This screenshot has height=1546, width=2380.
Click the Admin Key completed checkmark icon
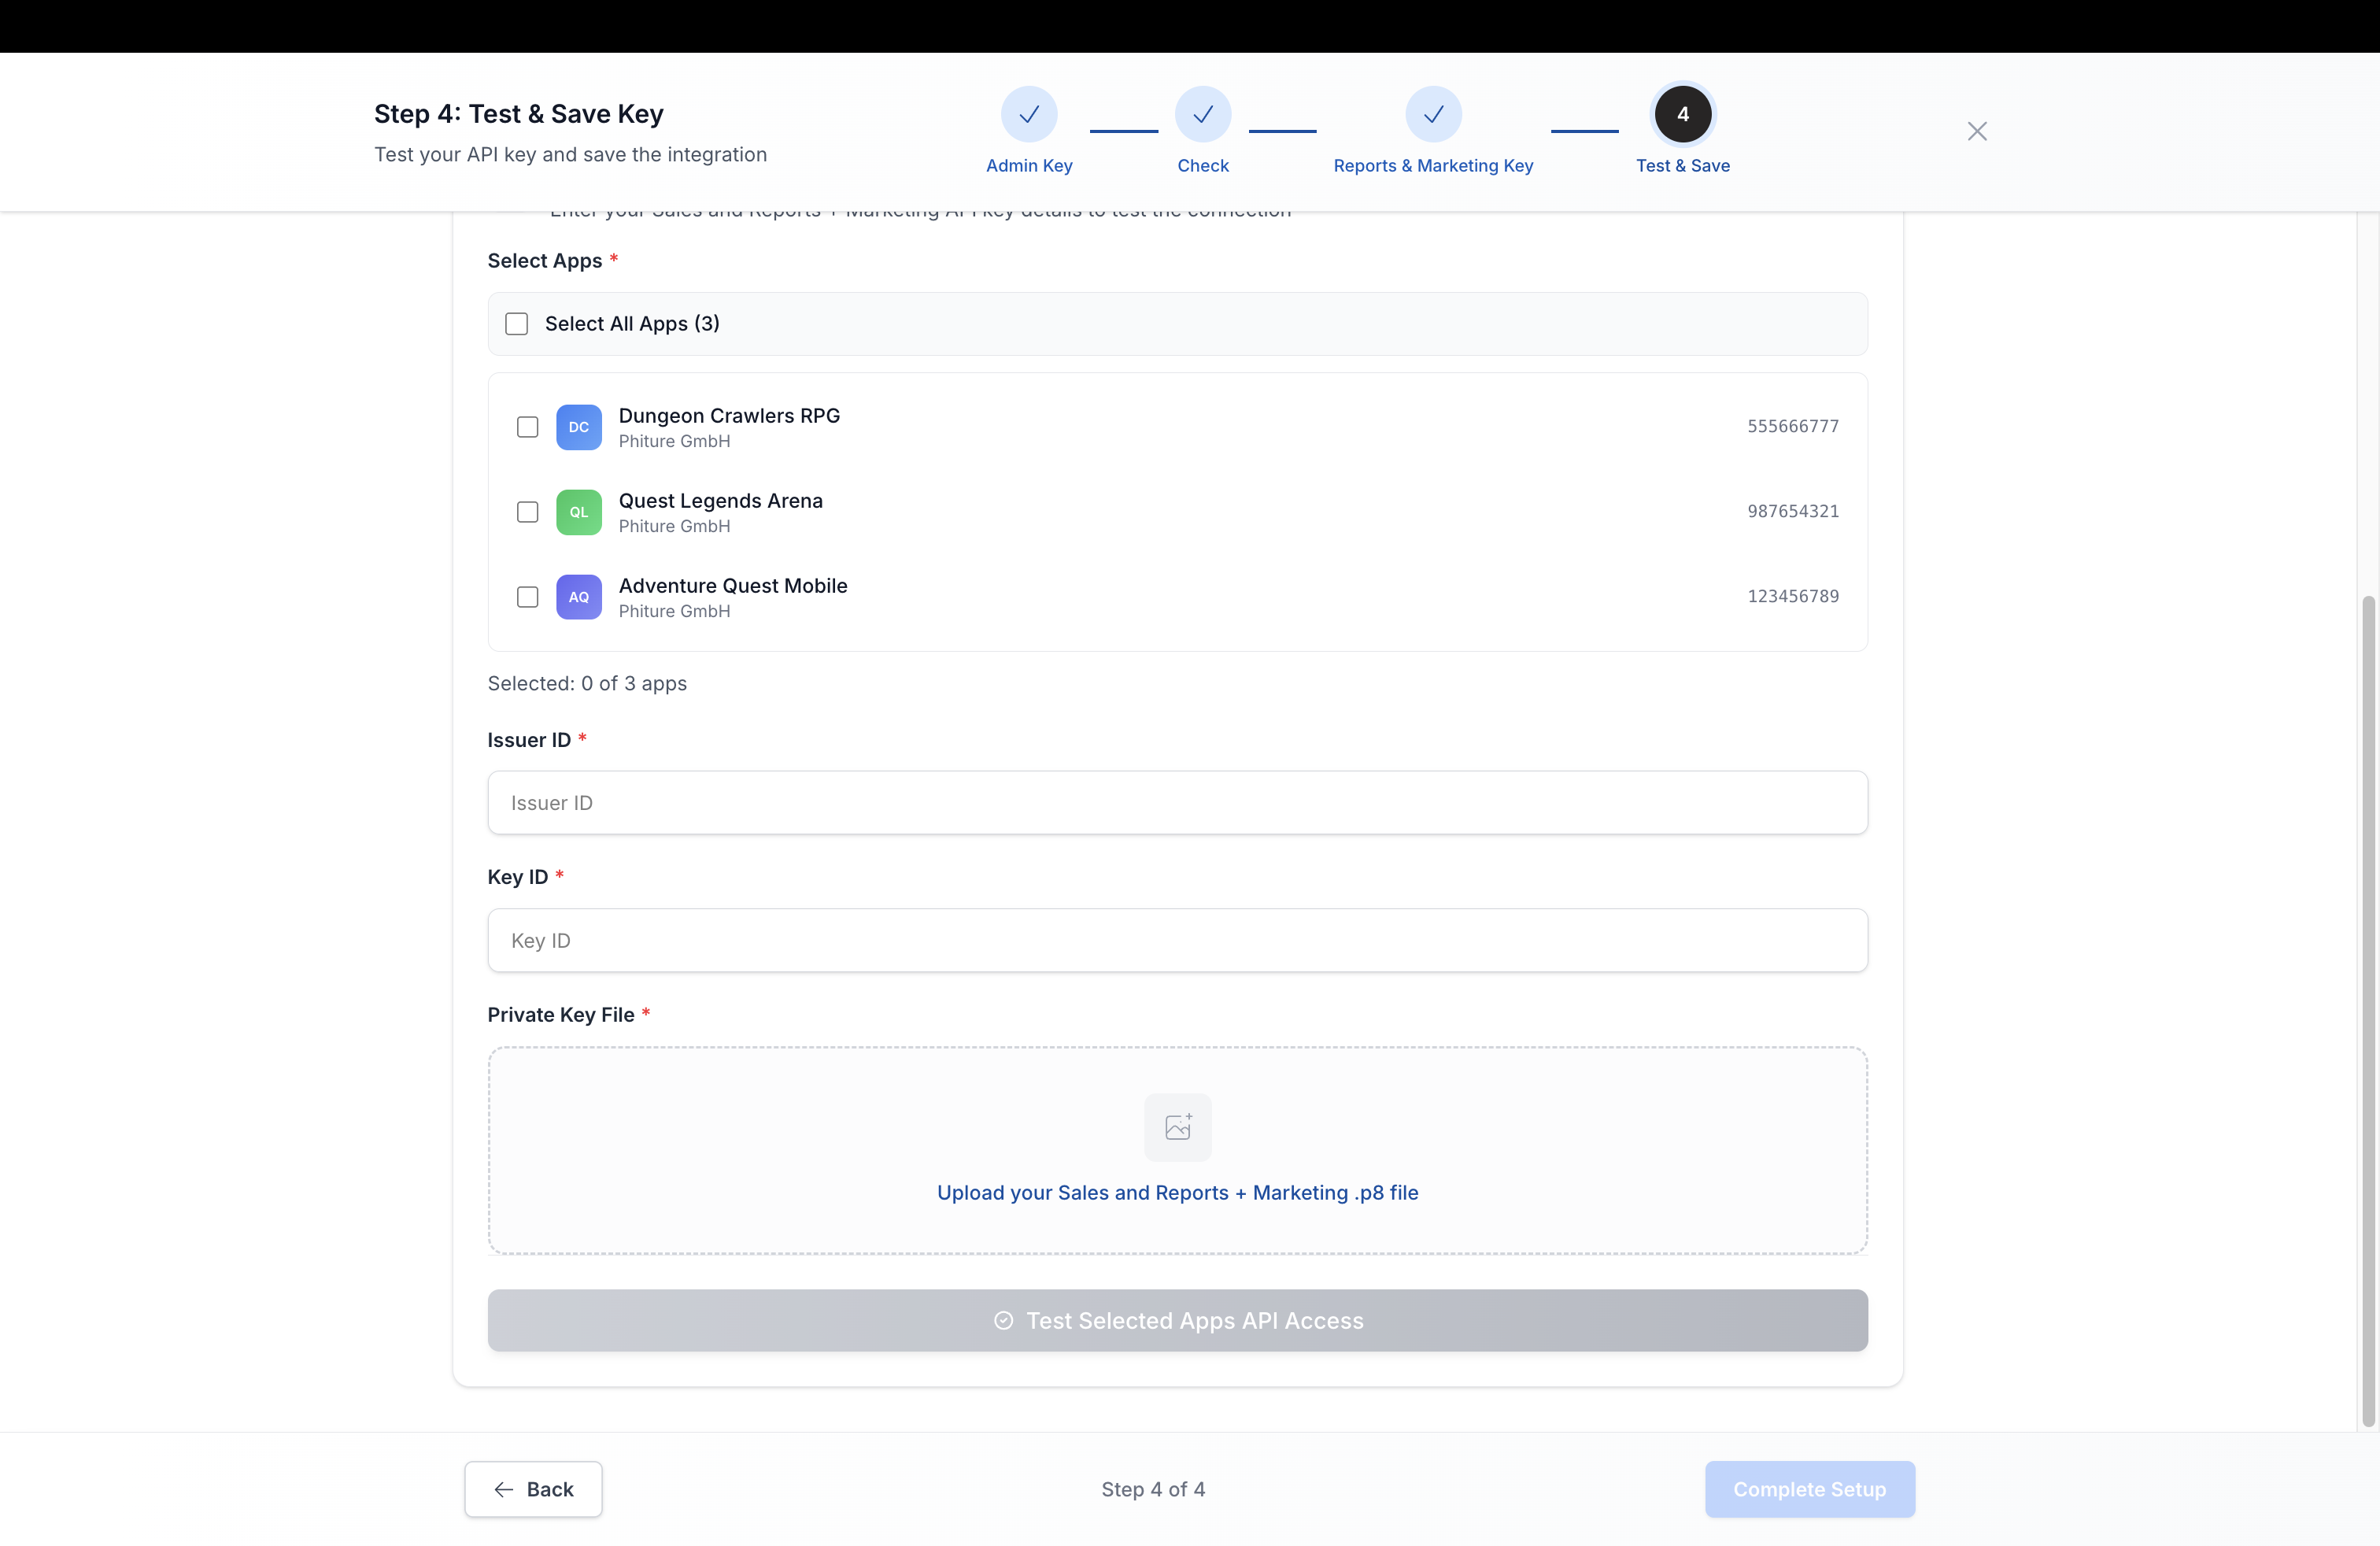pos(1029,114)
